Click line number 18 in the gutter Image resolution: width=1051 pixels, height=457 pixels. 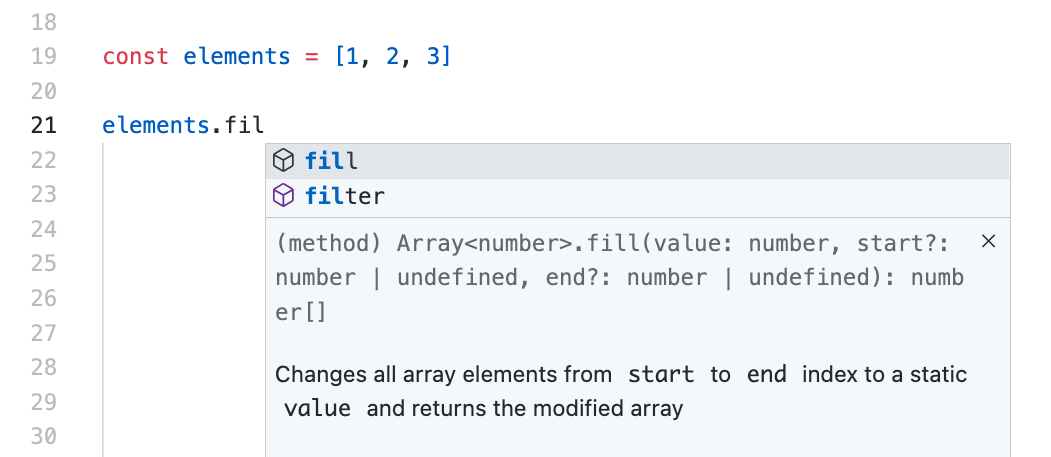(x=44, y=22)
